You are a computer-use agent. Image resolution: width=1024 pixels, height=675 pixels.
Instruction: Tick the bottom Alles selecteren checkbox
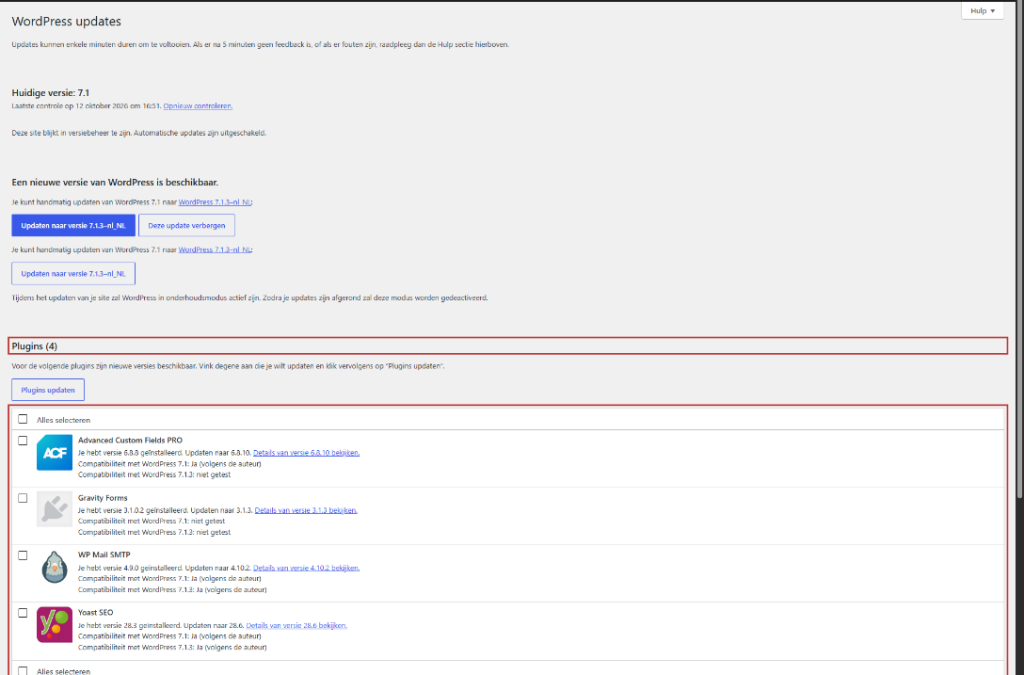[x=23, y=670]
